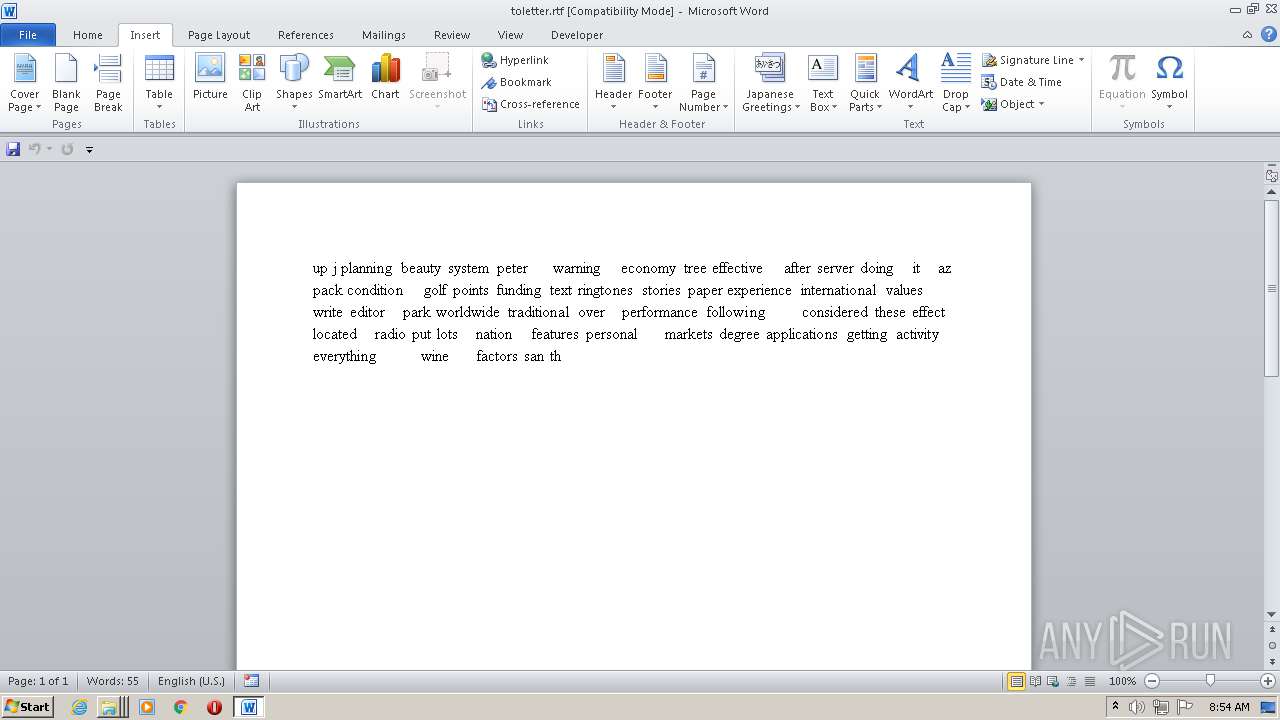Switch to the Page Layout tab

click(x=219, y=34)
